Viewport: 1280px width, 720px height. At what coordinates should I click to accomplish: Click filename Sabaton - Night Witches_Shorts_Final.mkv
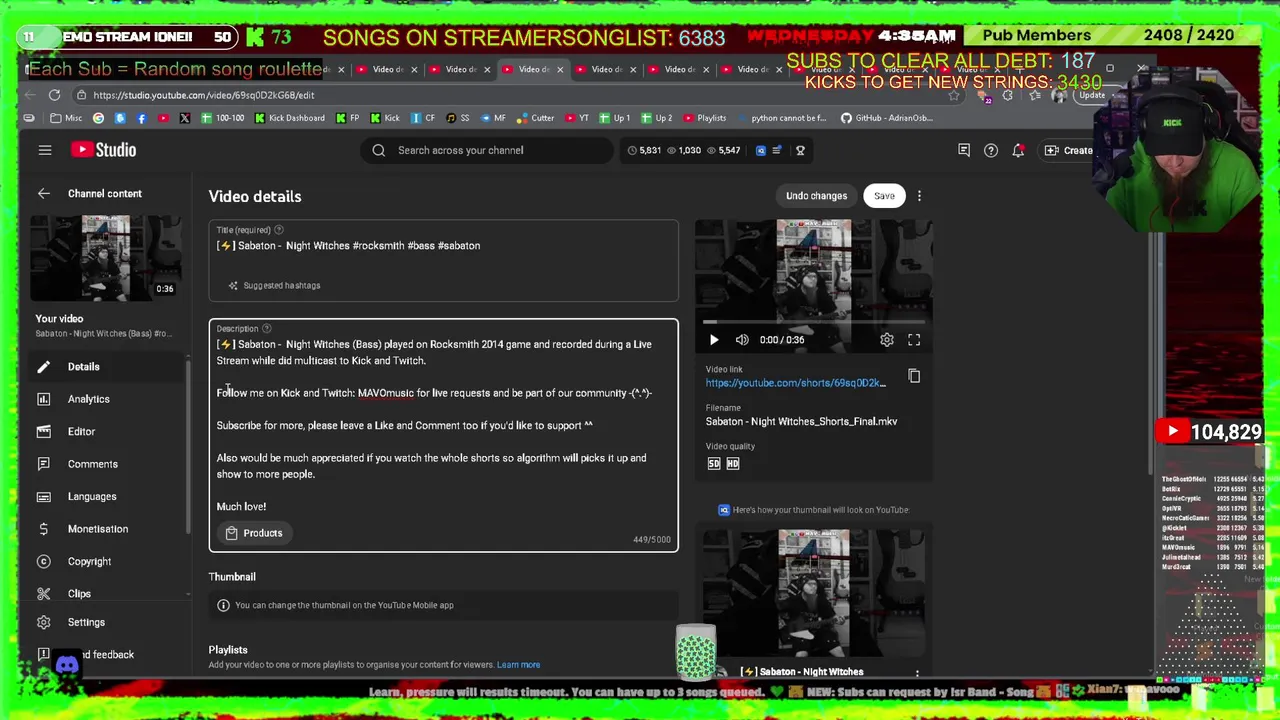click(x=801, y=422)
